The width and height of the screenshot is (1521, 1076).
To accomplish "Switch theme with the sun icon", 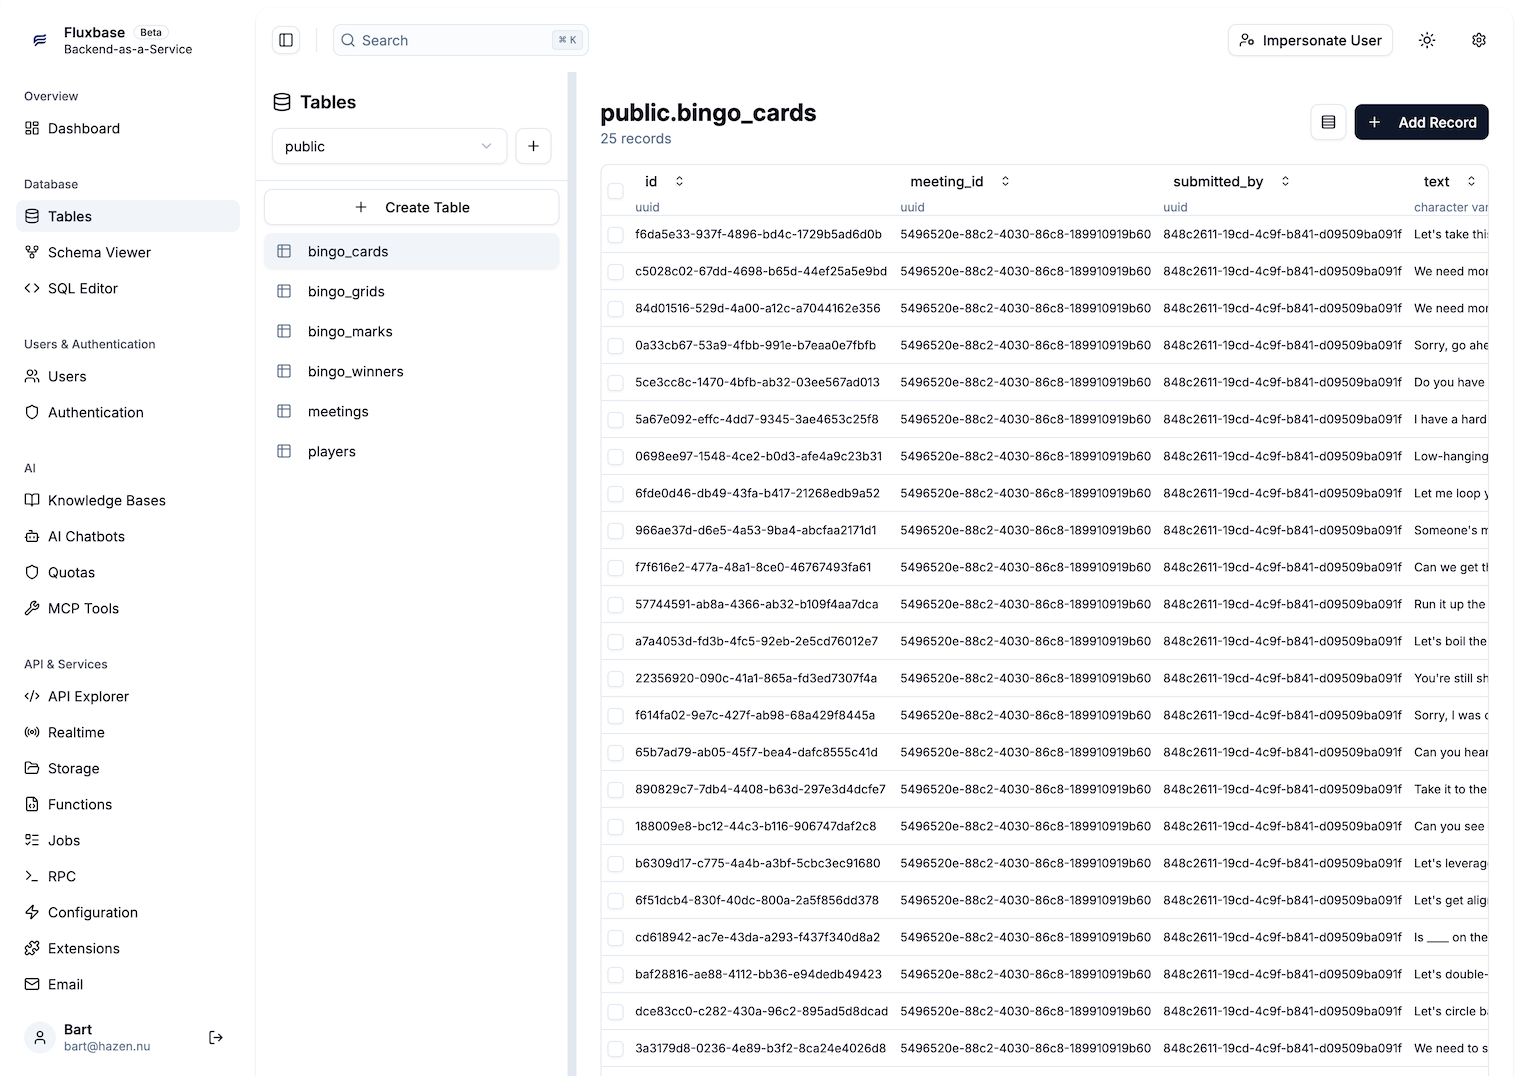I will point(1427,40).
